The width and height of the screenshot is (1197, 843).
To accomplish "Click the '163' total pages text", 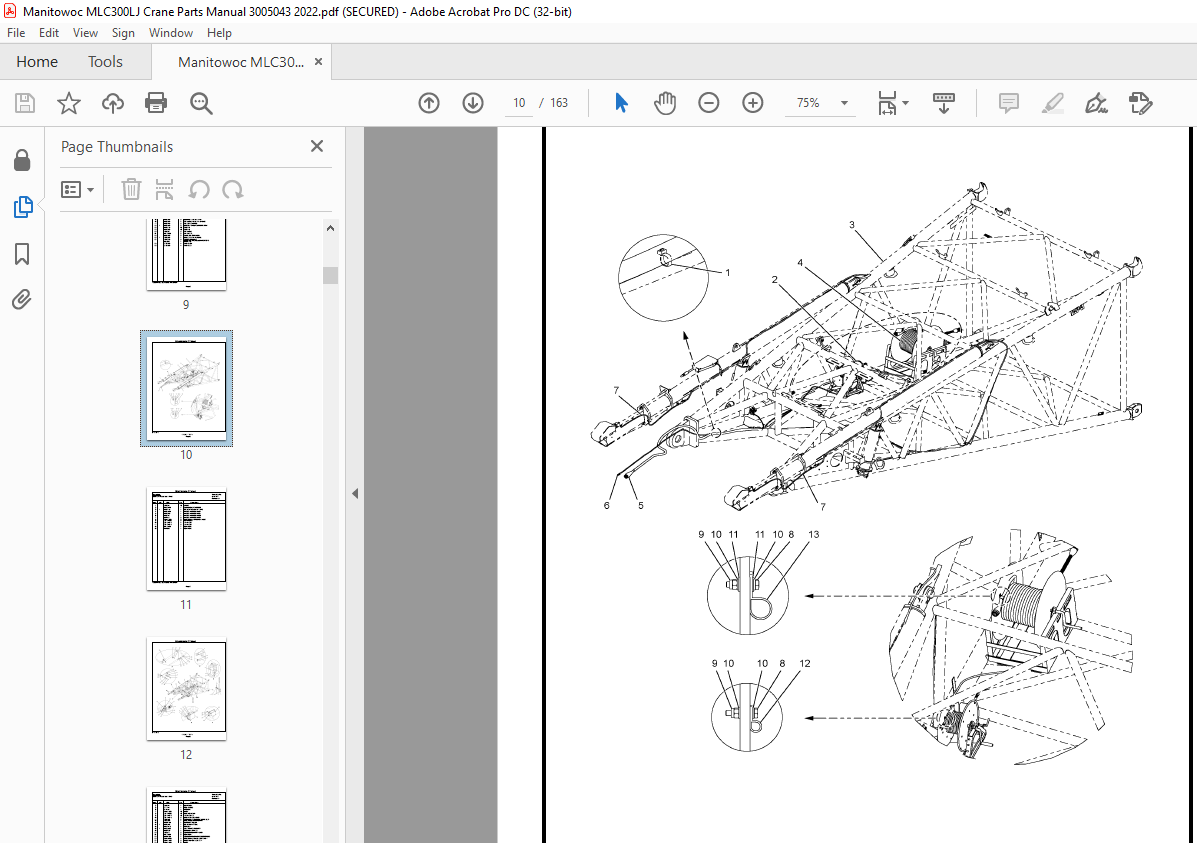I will 559,103.
